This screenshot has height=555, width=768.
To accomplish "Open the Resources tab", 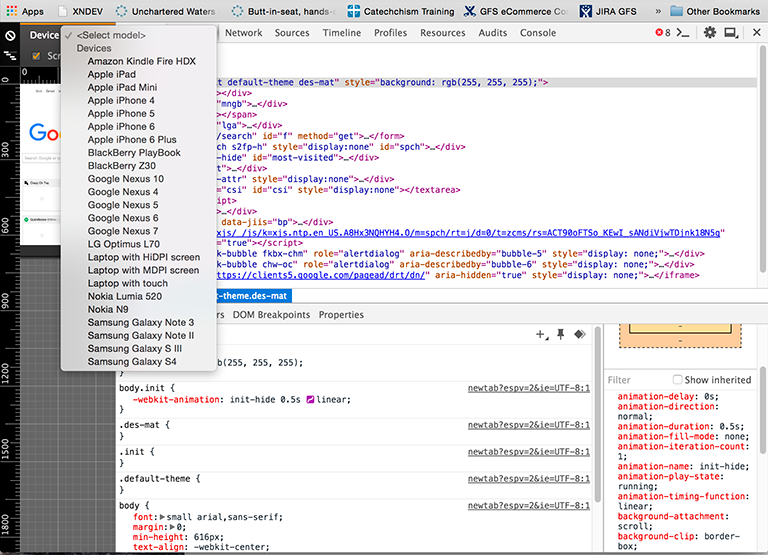I will click(x=443, y=33).
